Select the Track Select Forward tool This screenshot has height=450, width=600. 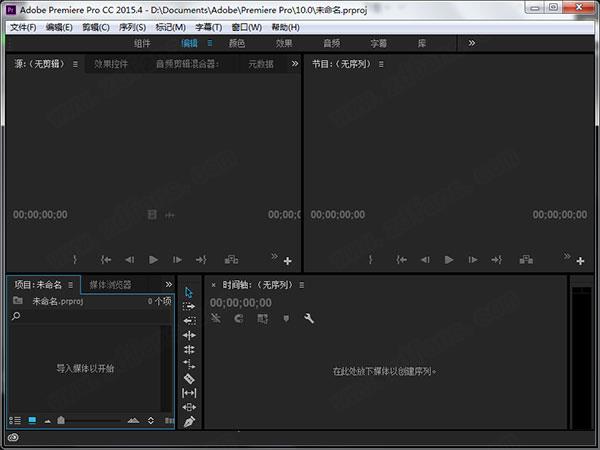[189, 307]
